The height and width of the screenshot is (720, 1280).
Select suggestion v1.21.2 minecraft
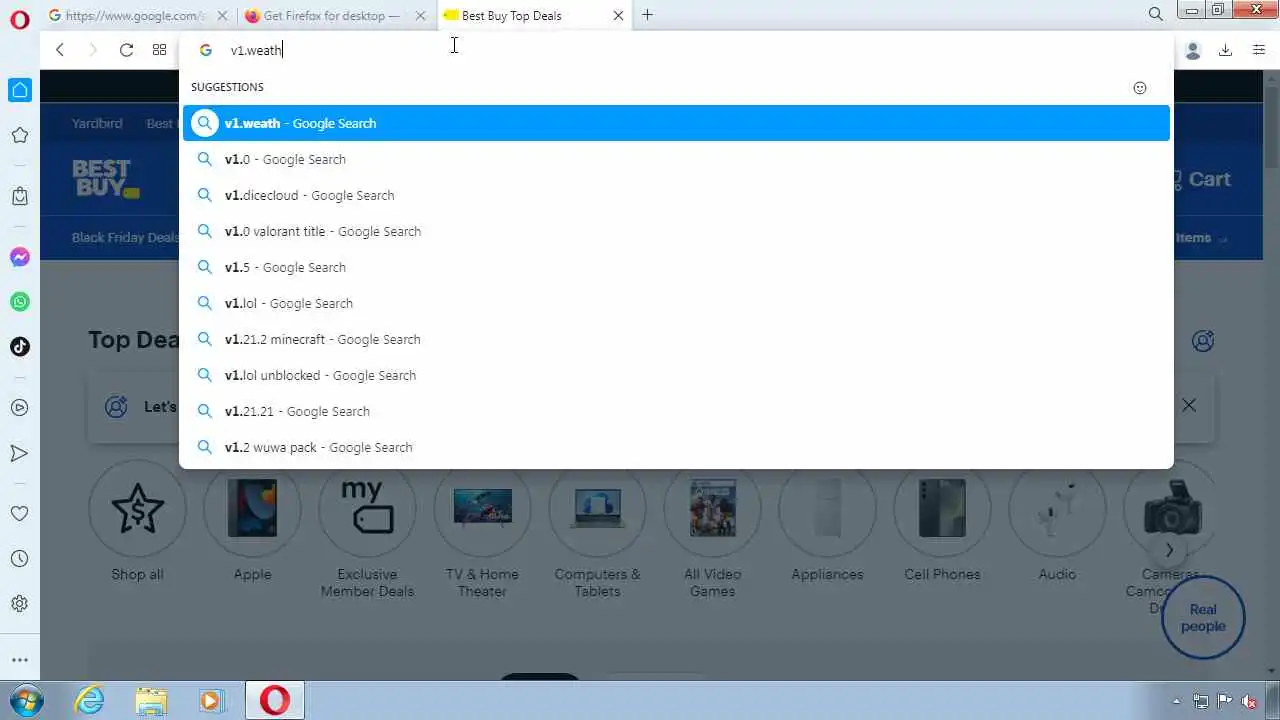pyautogui.click(x=676, y=339)
